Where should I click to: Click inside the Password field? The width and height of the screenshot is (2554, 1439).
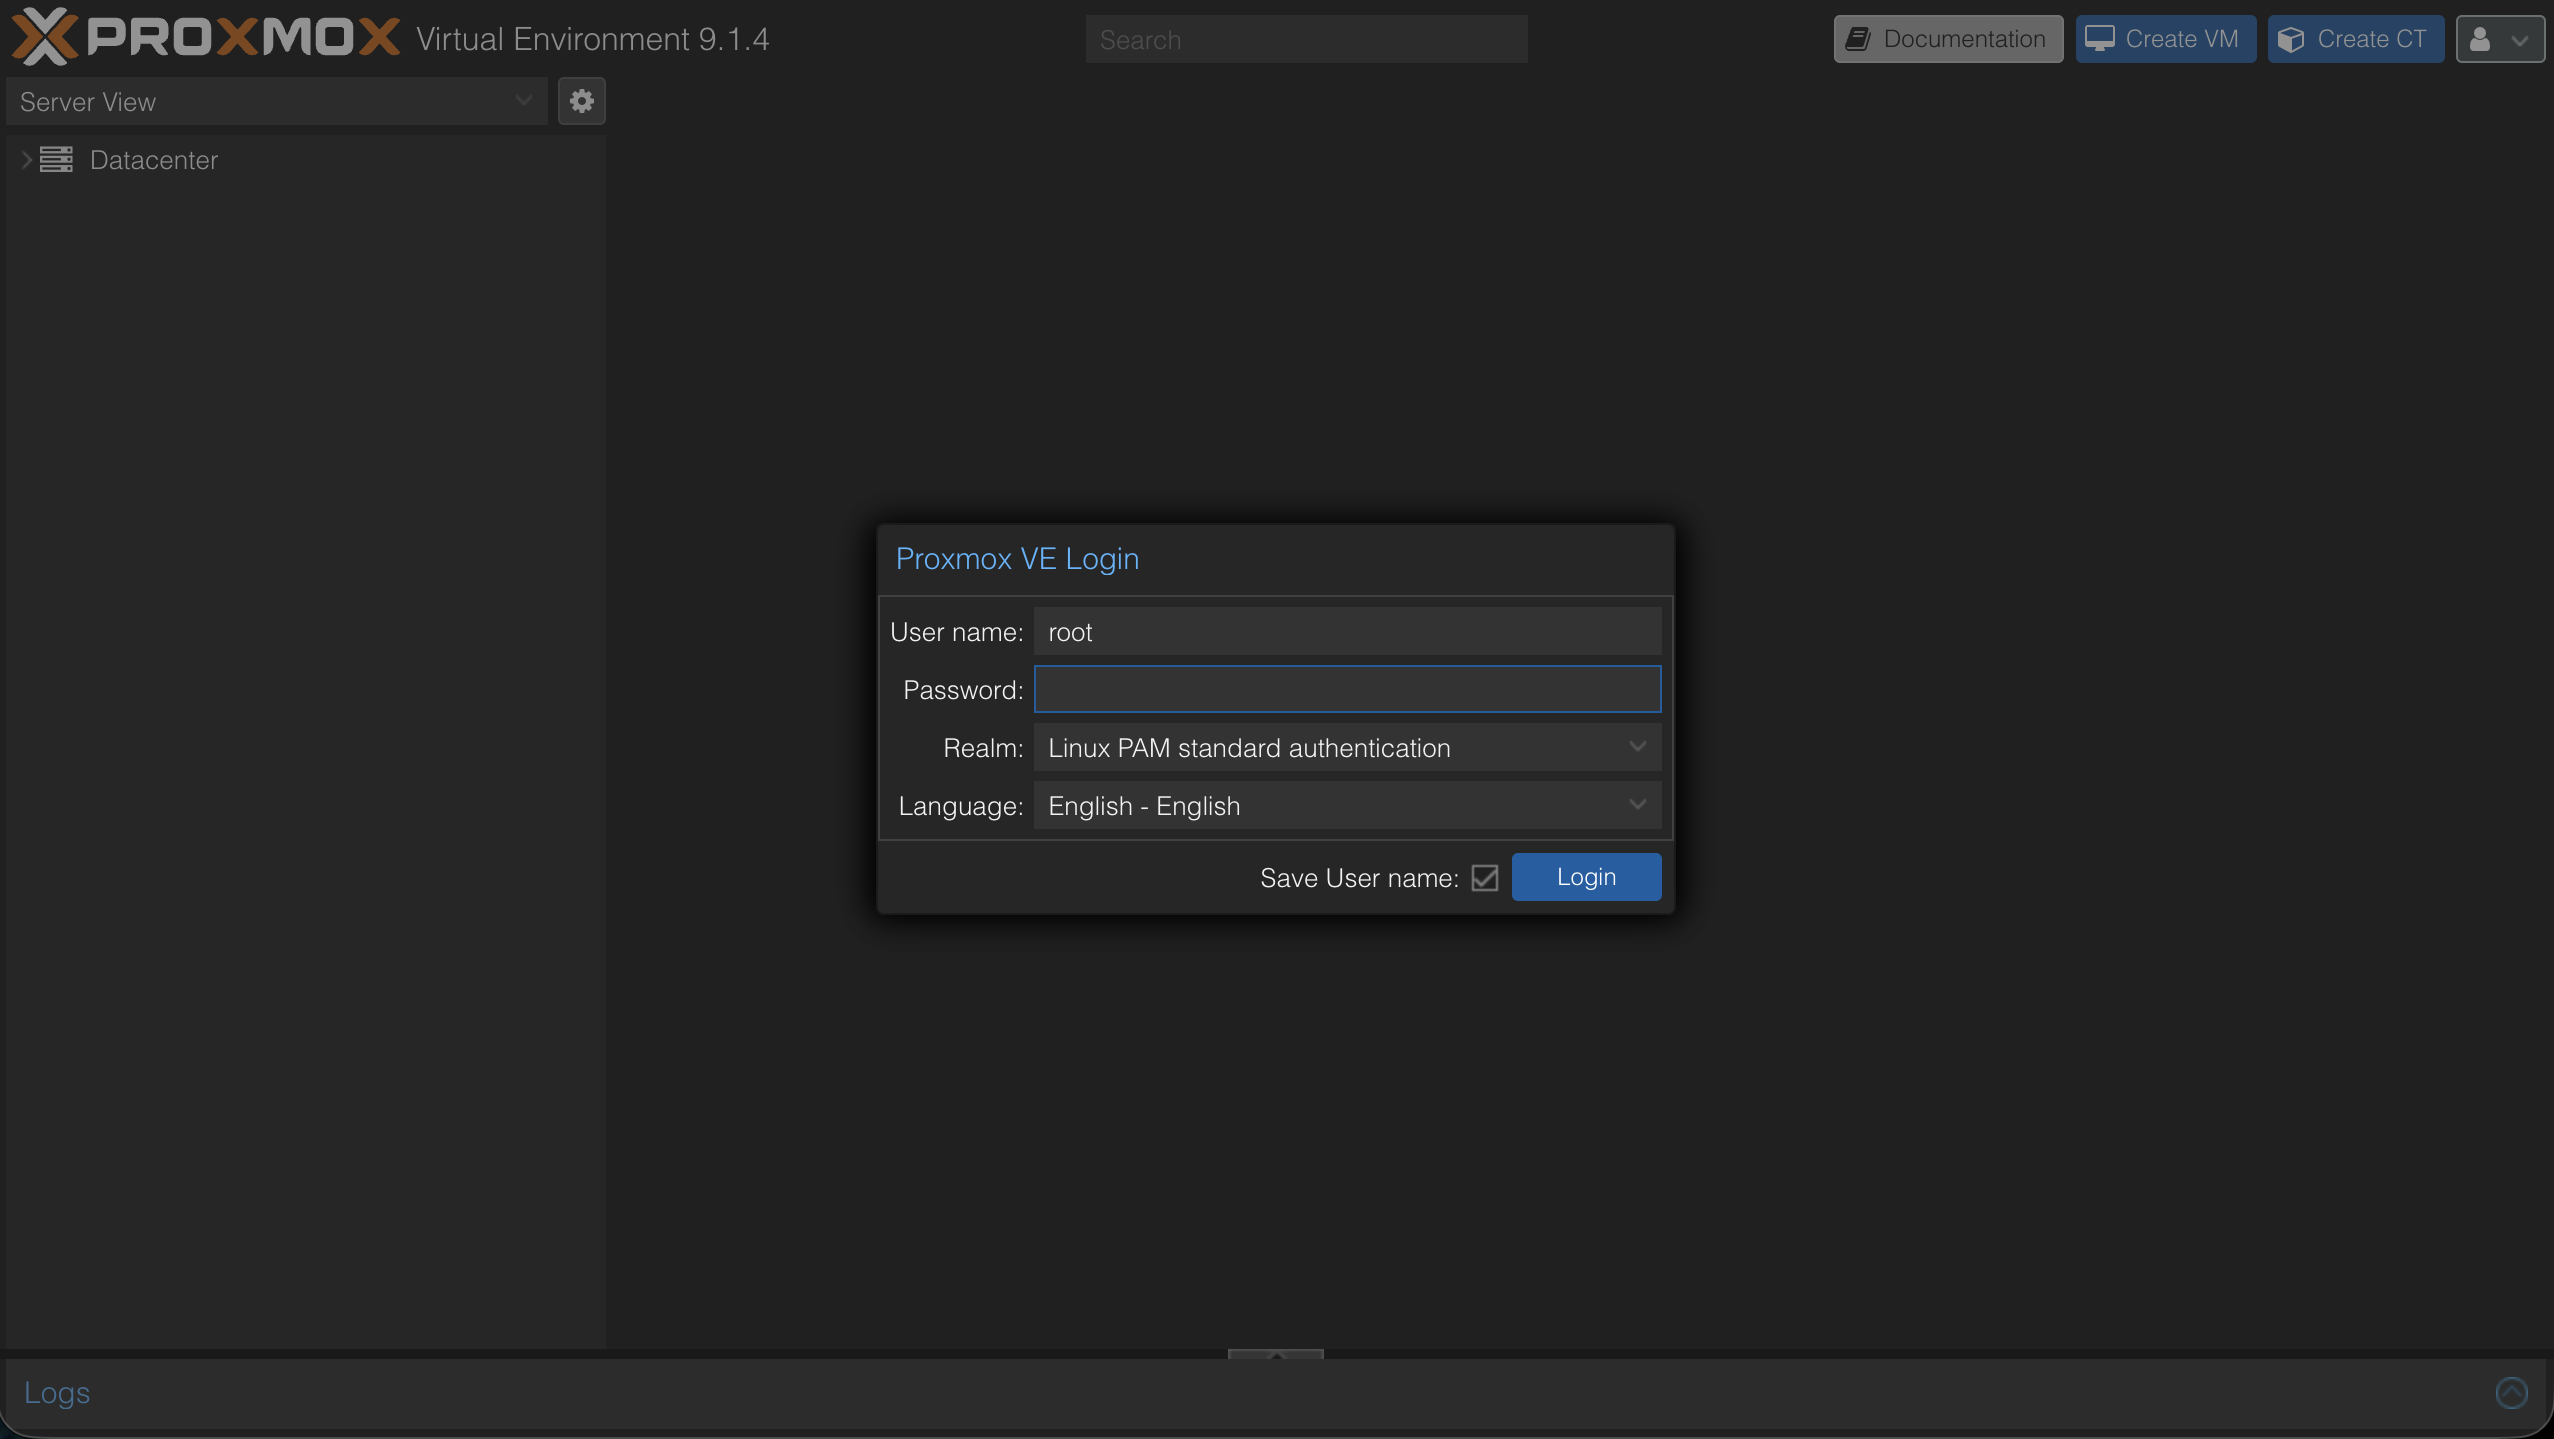(1345, 689)
